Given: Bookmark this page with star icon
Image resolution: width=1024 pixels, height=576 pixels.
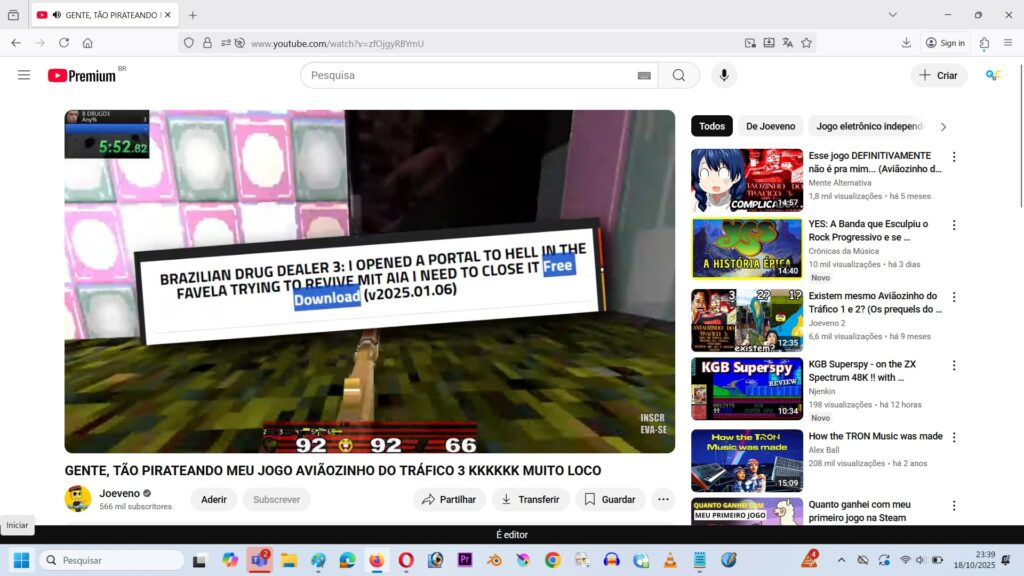Looking at the screenshot, I should [x=806, y=43].
